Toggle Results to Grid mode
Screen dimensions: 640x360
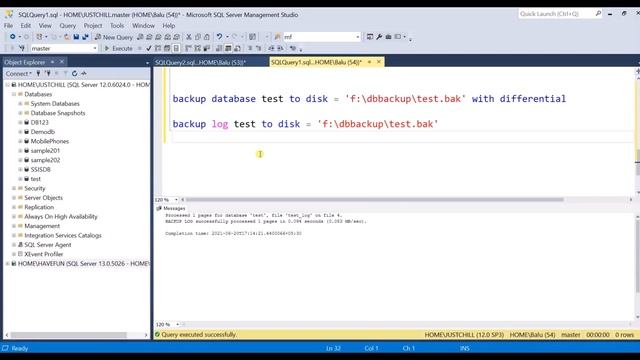point(228,48)
